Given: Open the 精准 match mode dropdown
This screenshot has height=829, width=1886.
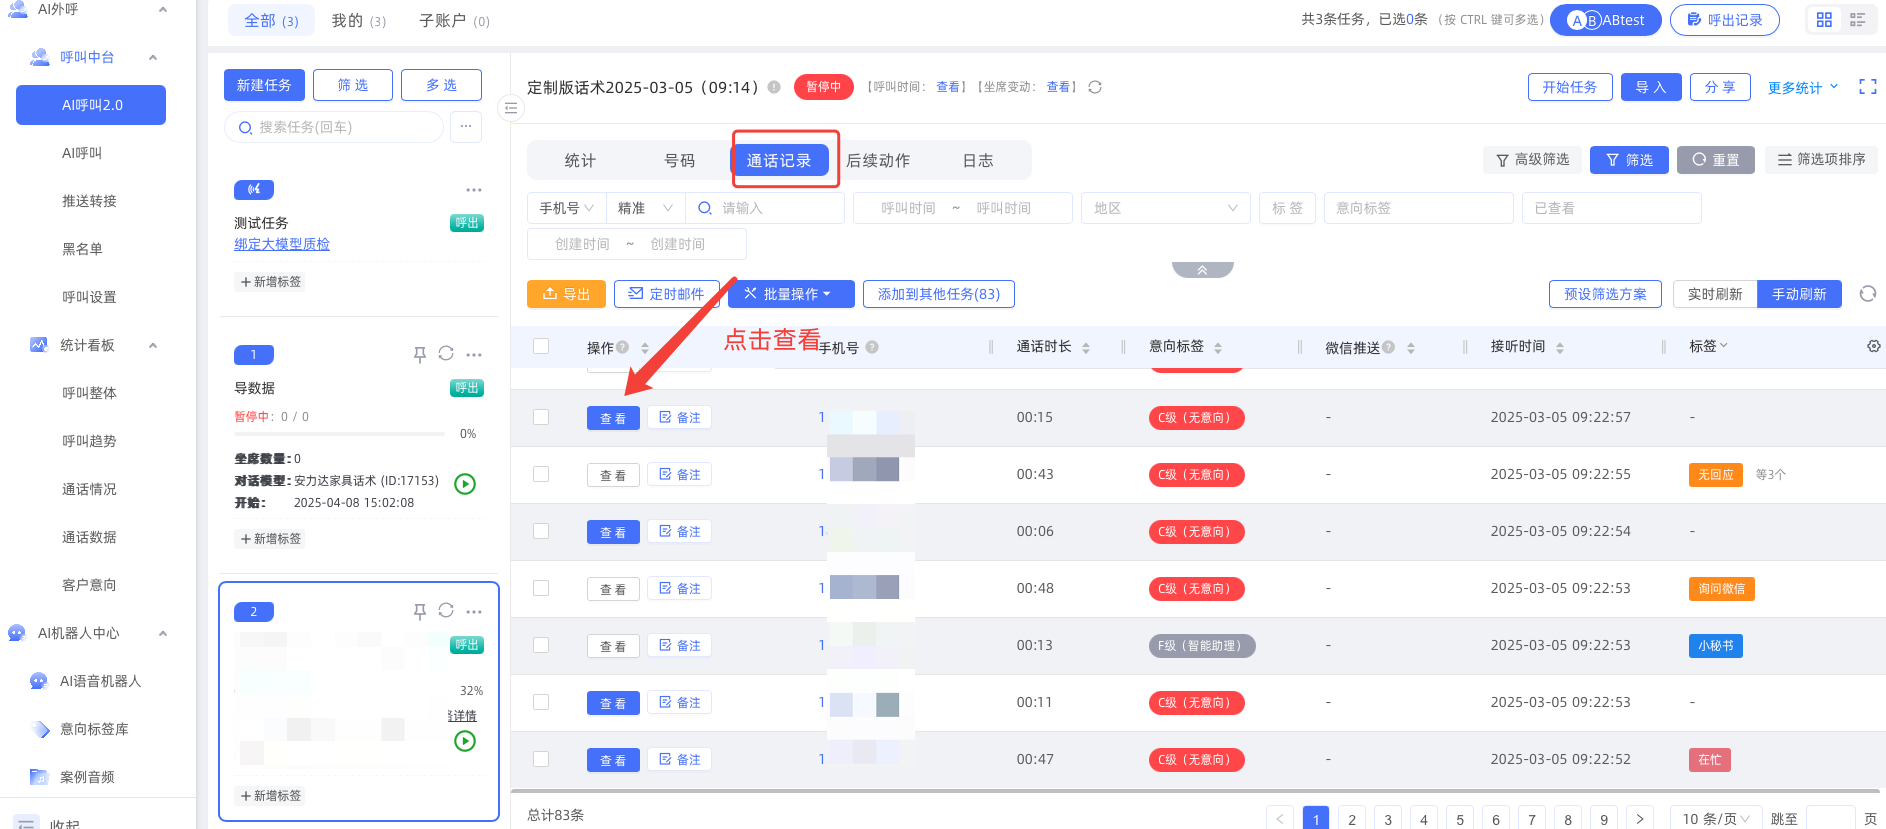Looking at the screenshot, I should coord(645,208).
